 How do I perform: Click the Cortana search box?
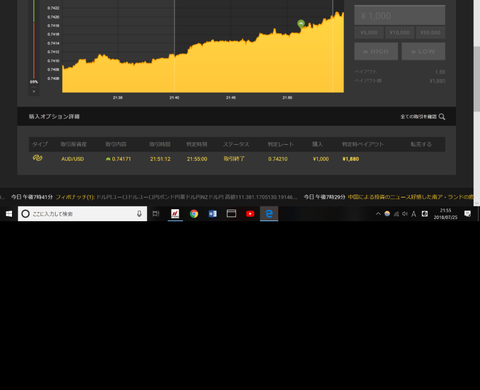coord(82,214)
